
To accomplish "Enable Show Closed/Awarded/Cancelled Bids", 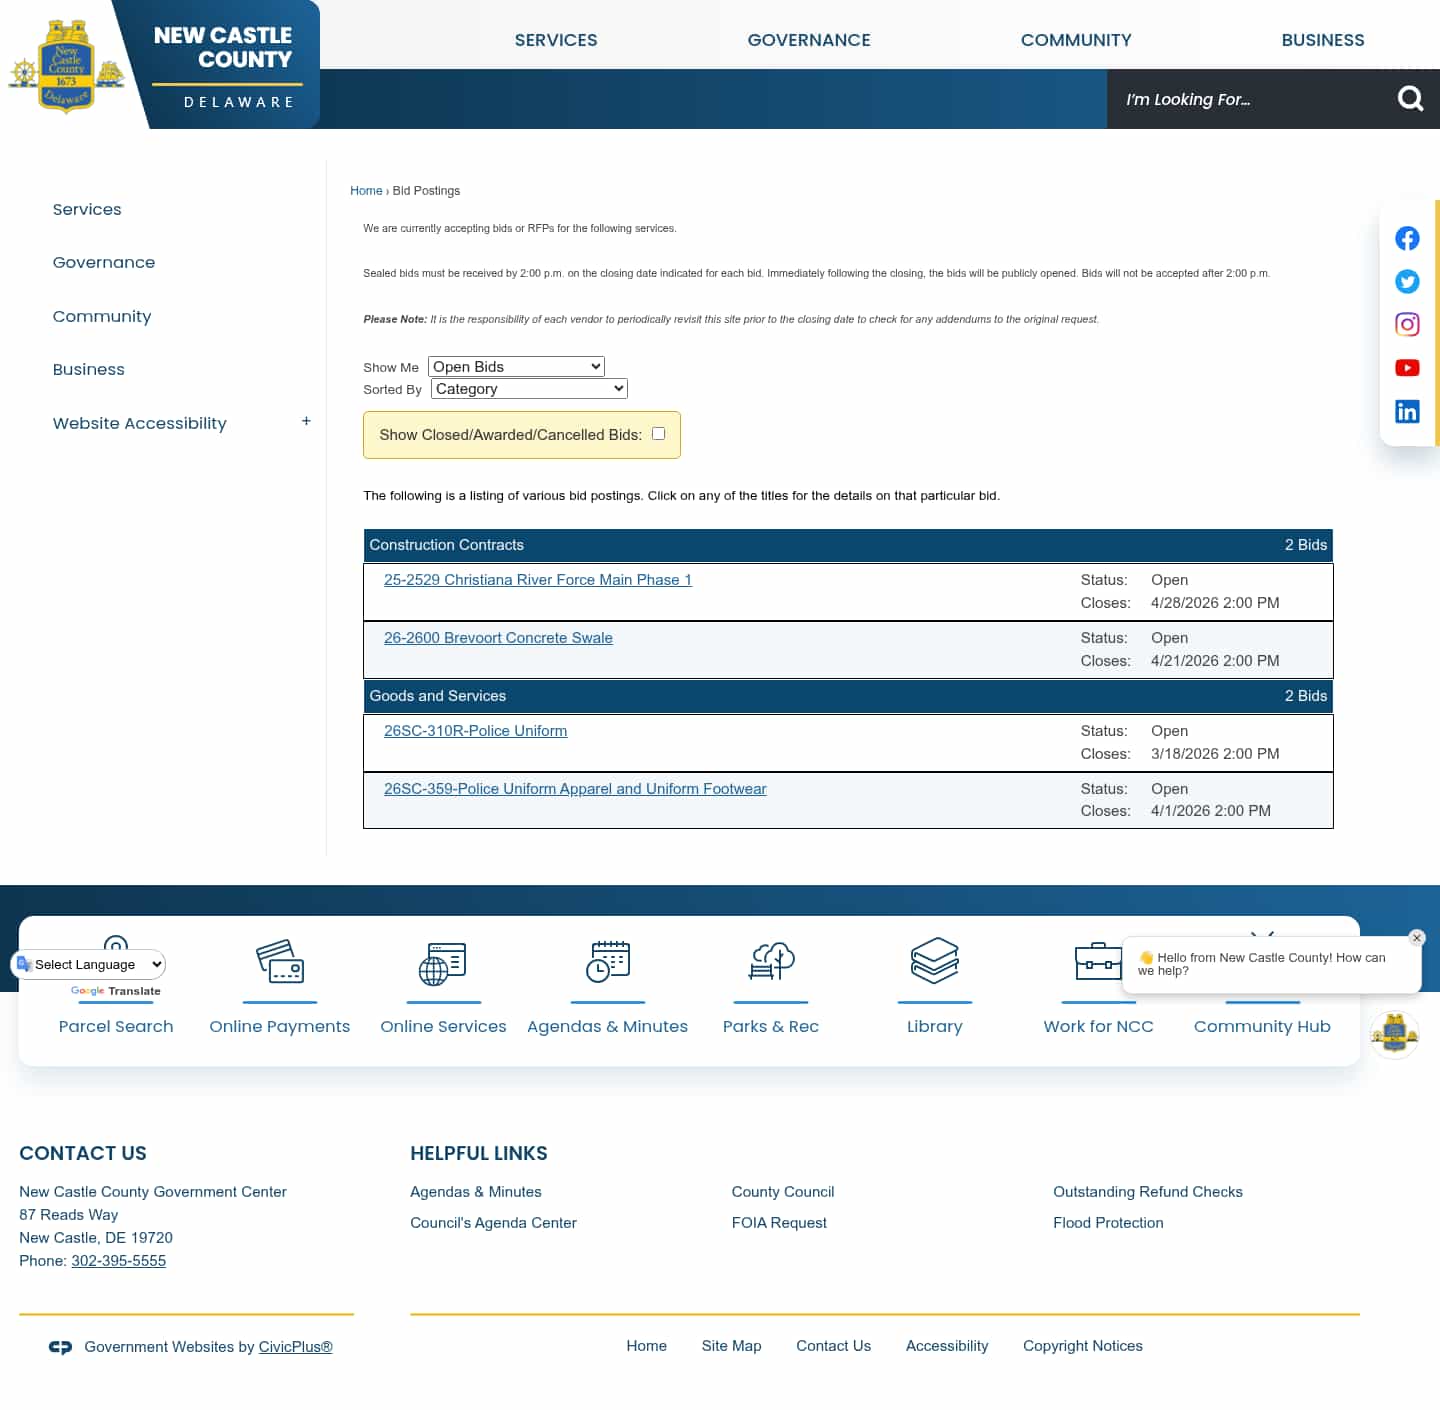I will coord(658,433).
